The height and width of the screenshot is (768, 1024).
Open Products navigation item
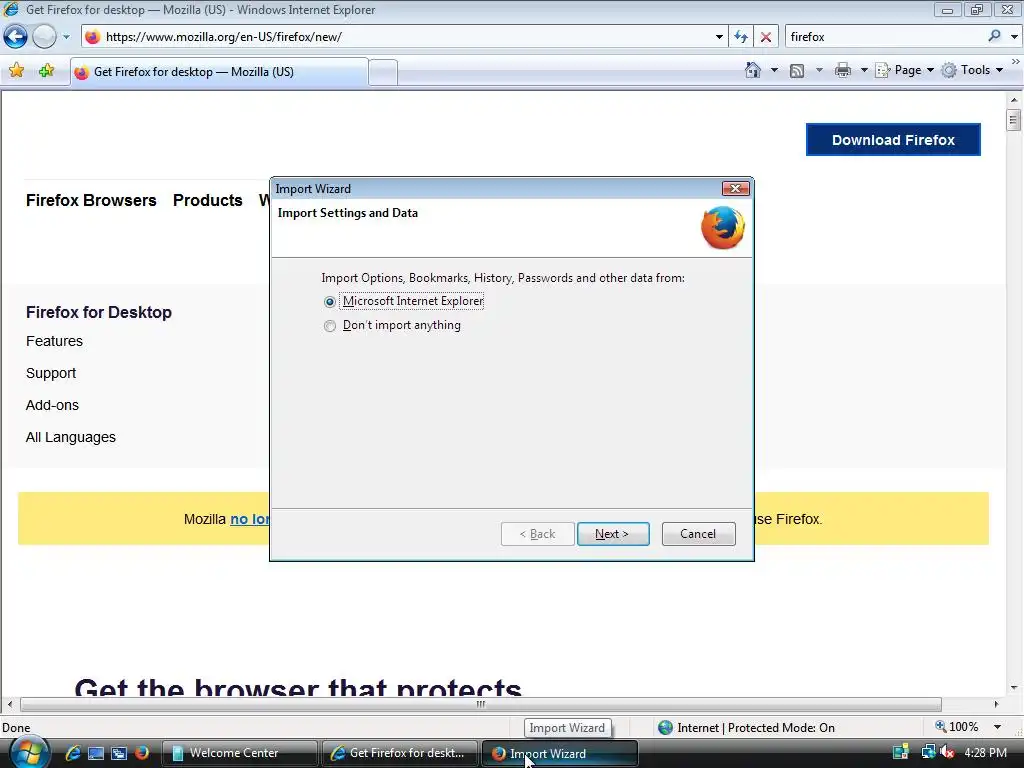coord(208,200)
